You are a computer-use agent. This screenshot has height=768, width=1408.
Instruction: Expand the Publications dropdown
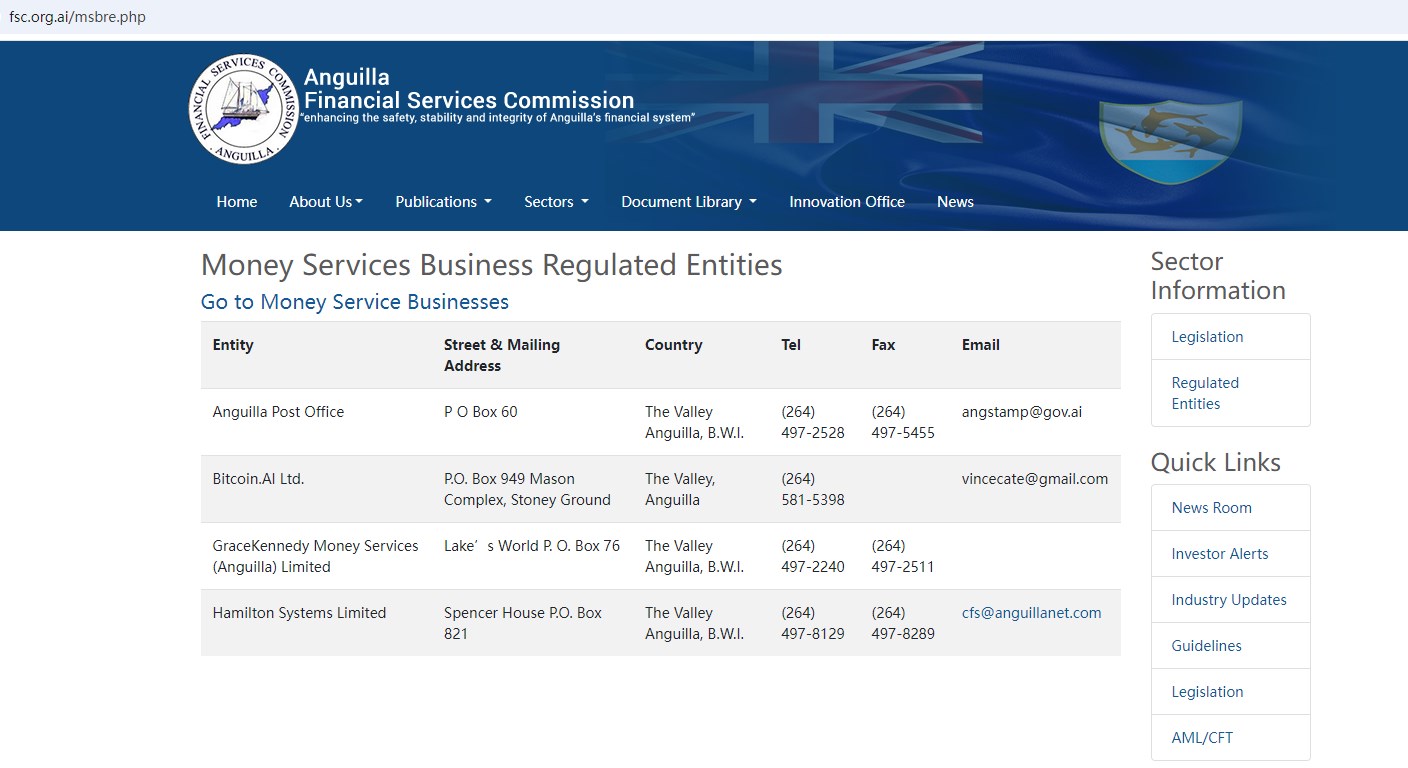[443, 202]
